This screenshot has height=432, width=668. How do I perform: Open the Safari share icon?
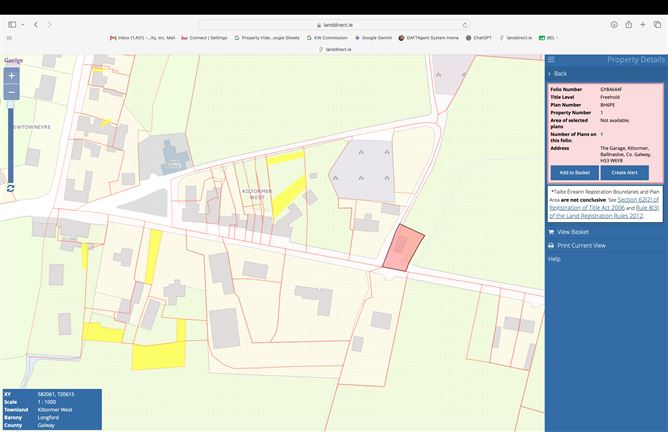coord(628,25)
